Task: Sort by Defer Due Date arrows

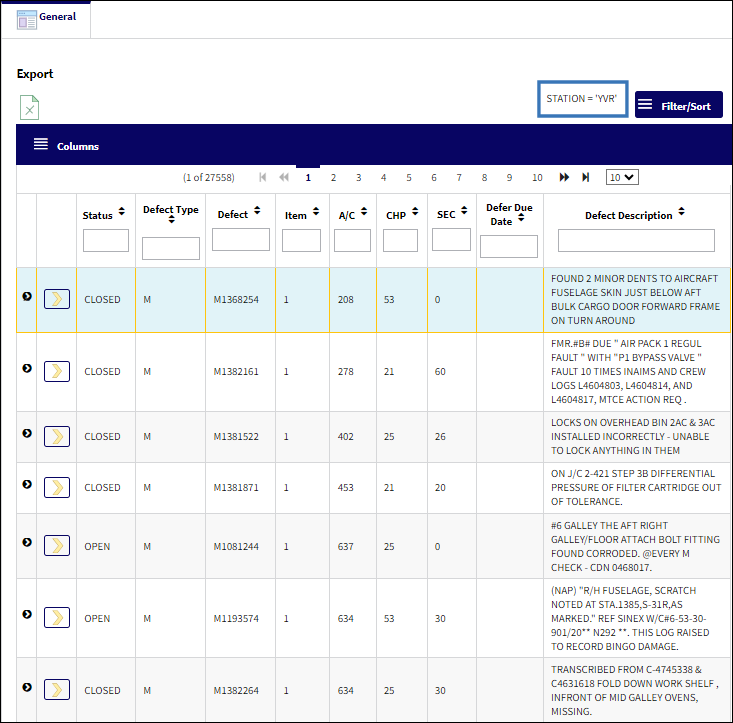Action: (521, 218)
